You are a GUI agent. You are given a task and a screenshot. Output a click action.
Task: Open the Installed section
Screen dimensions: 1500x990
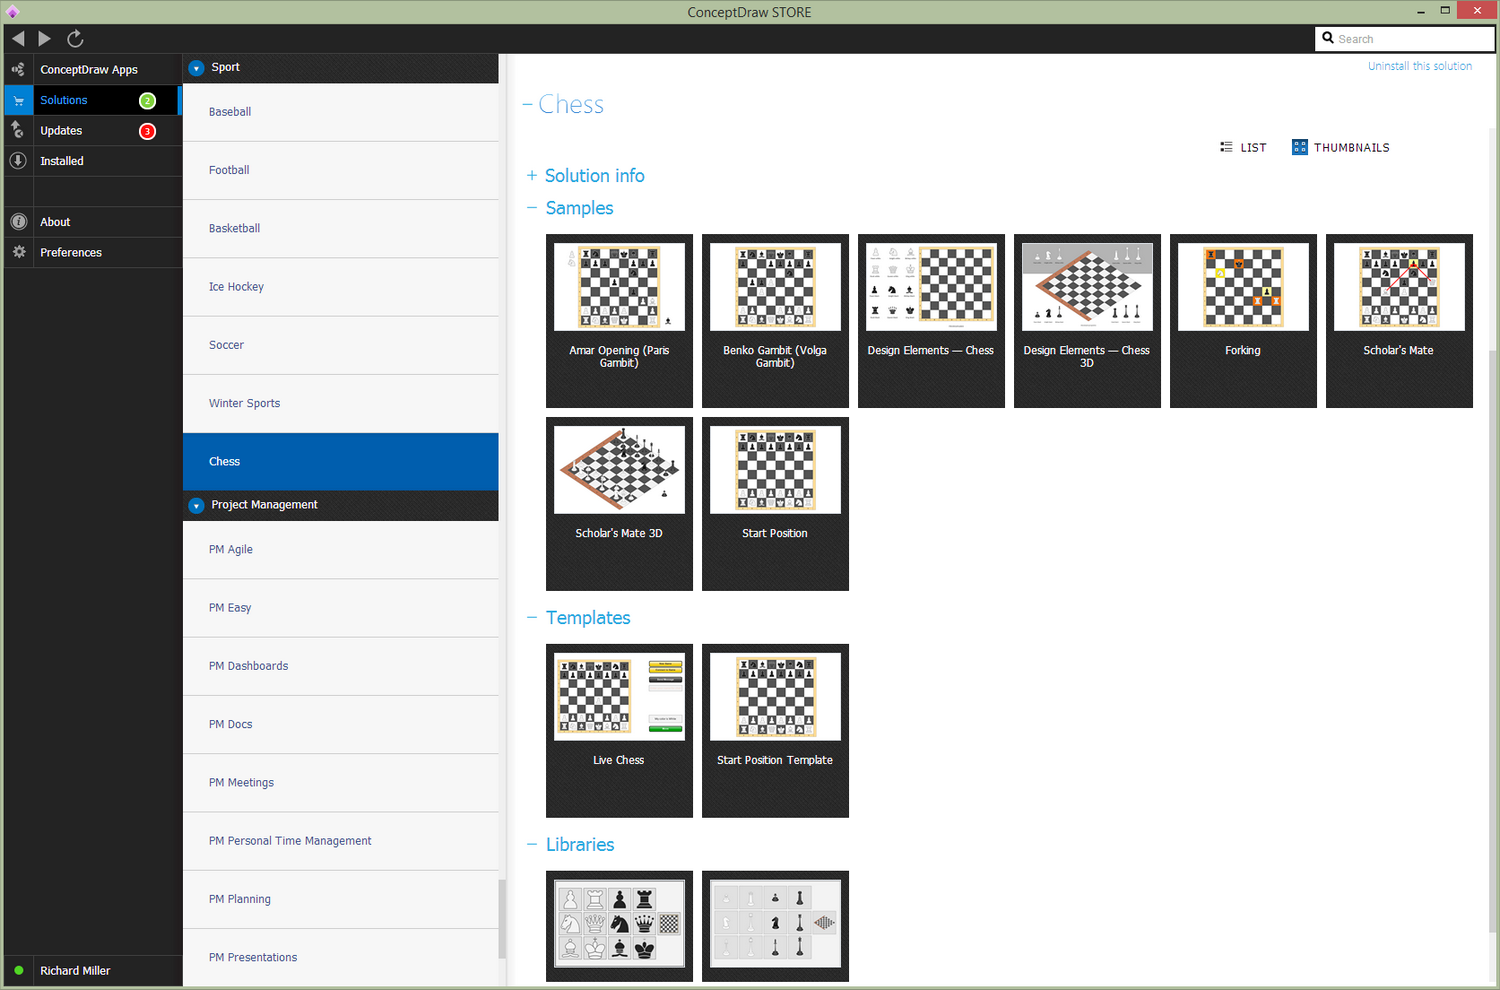(x=93, y=161)
